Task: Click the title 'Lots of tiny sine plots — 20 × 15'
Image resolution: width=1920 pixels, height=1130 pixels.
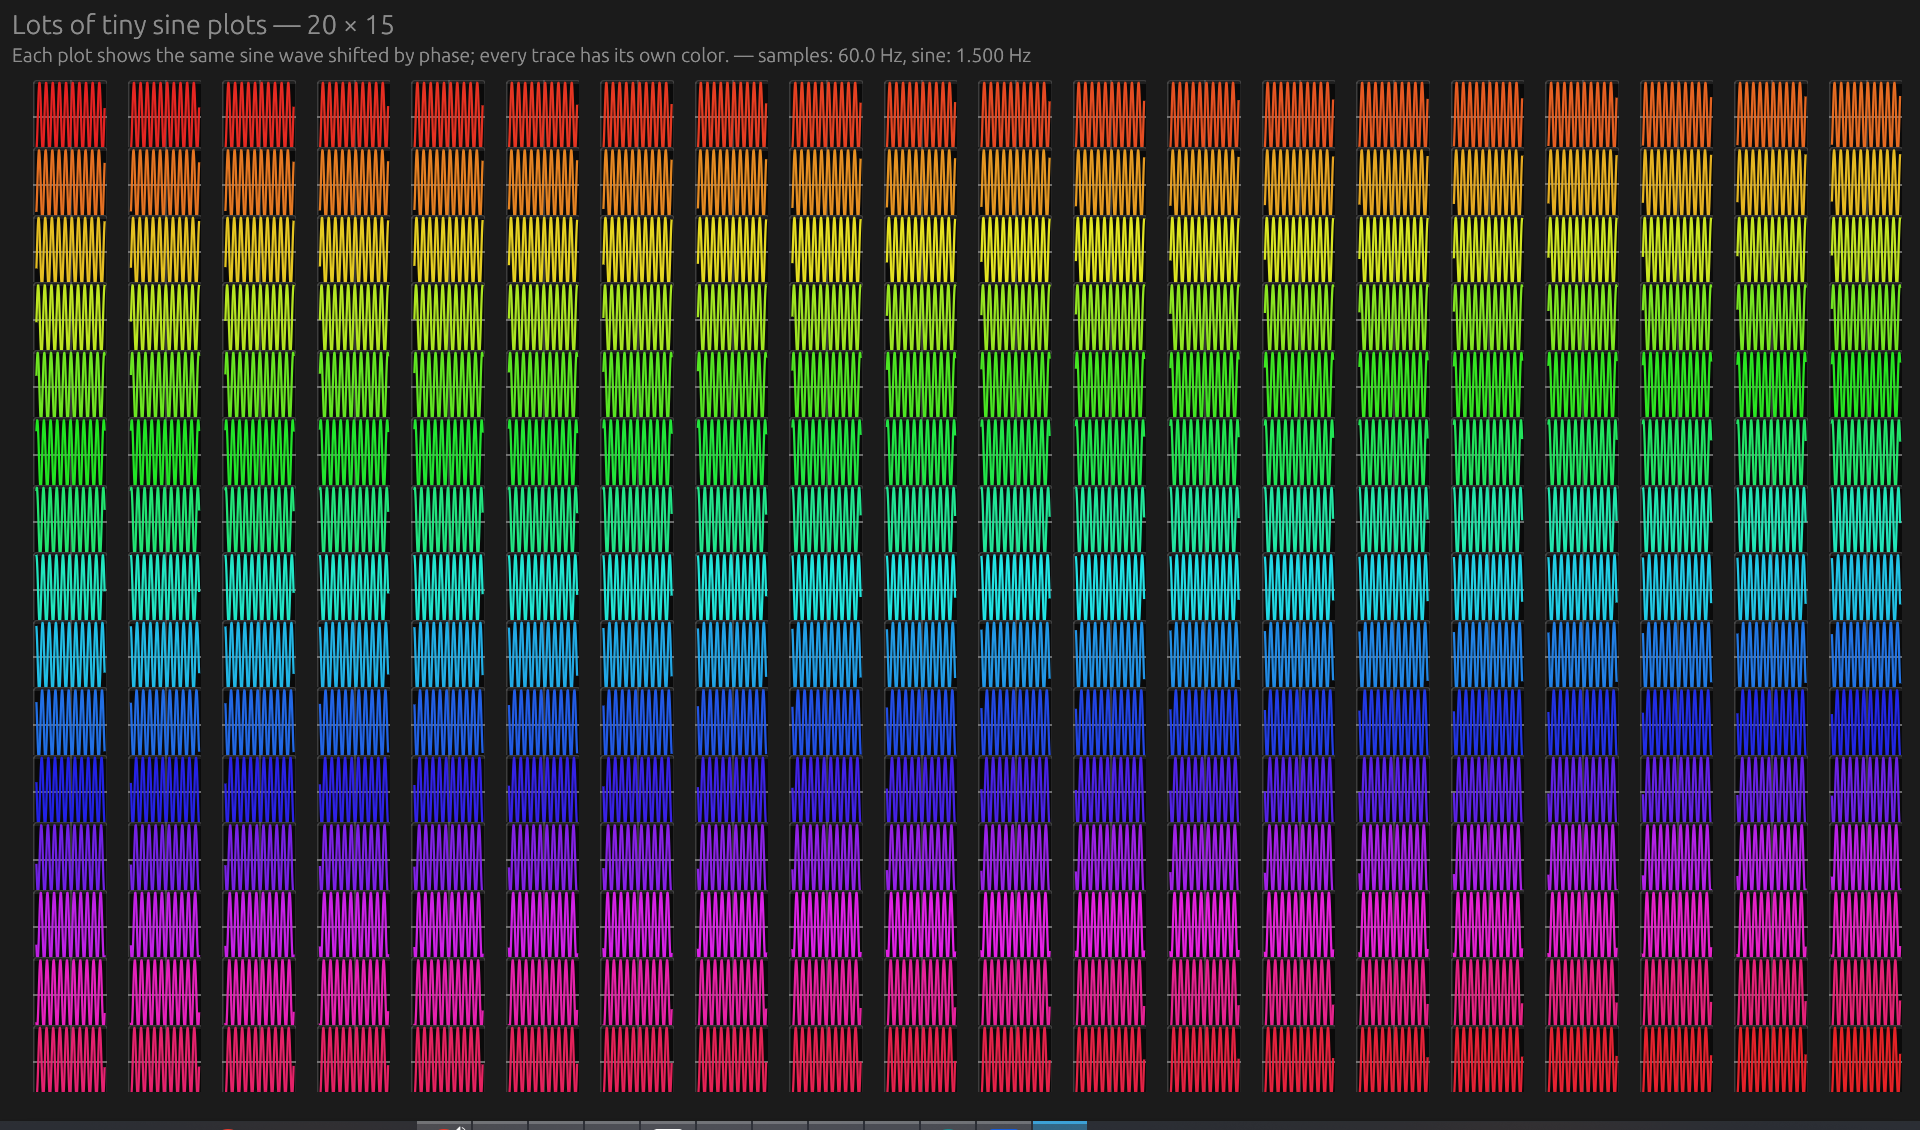Action: pos(203,25)
